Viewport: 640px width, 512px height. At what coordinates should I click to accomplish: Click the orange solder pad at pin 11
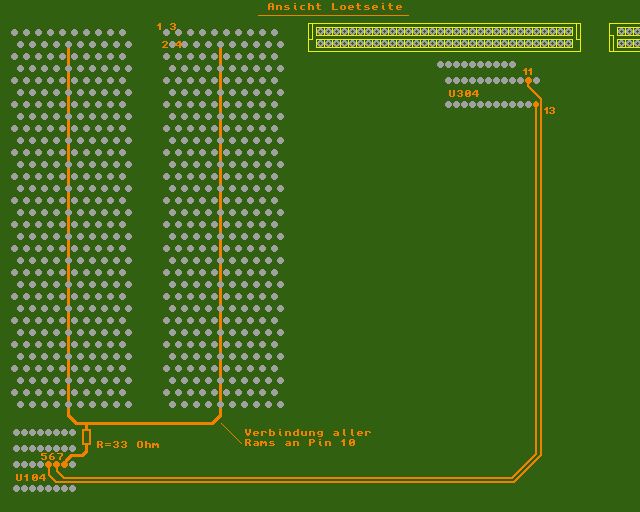(x=528, y=80)
